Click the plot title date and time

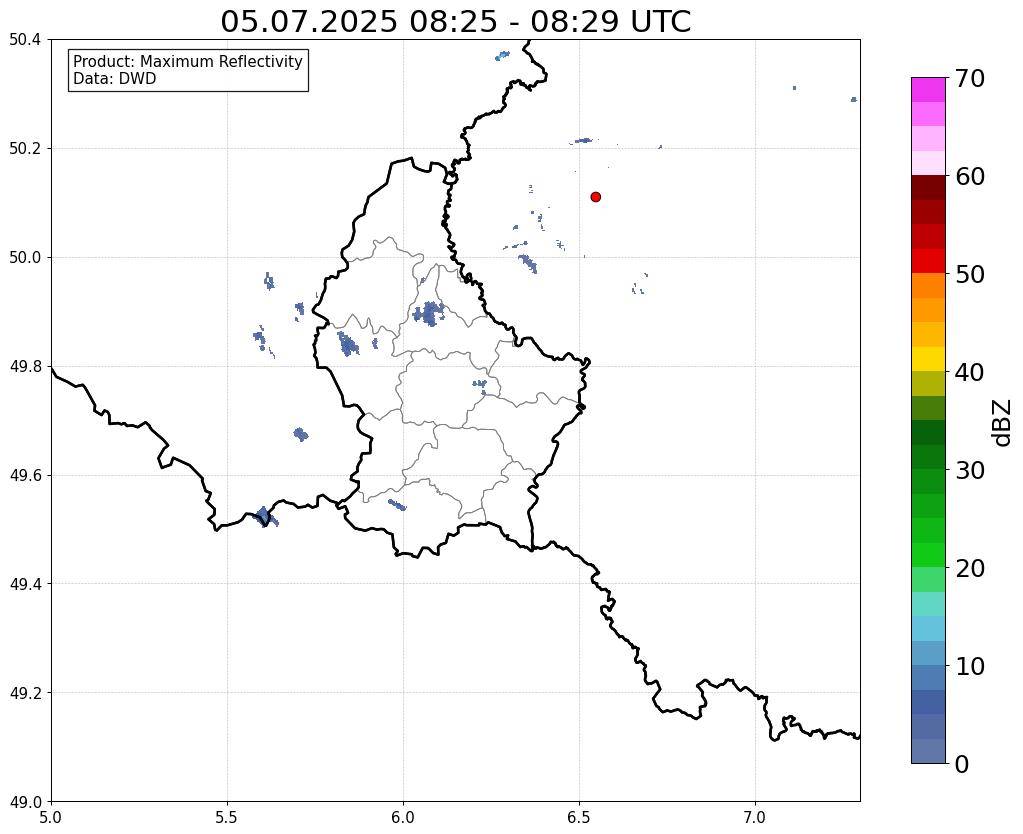click(x=455, y=22)
